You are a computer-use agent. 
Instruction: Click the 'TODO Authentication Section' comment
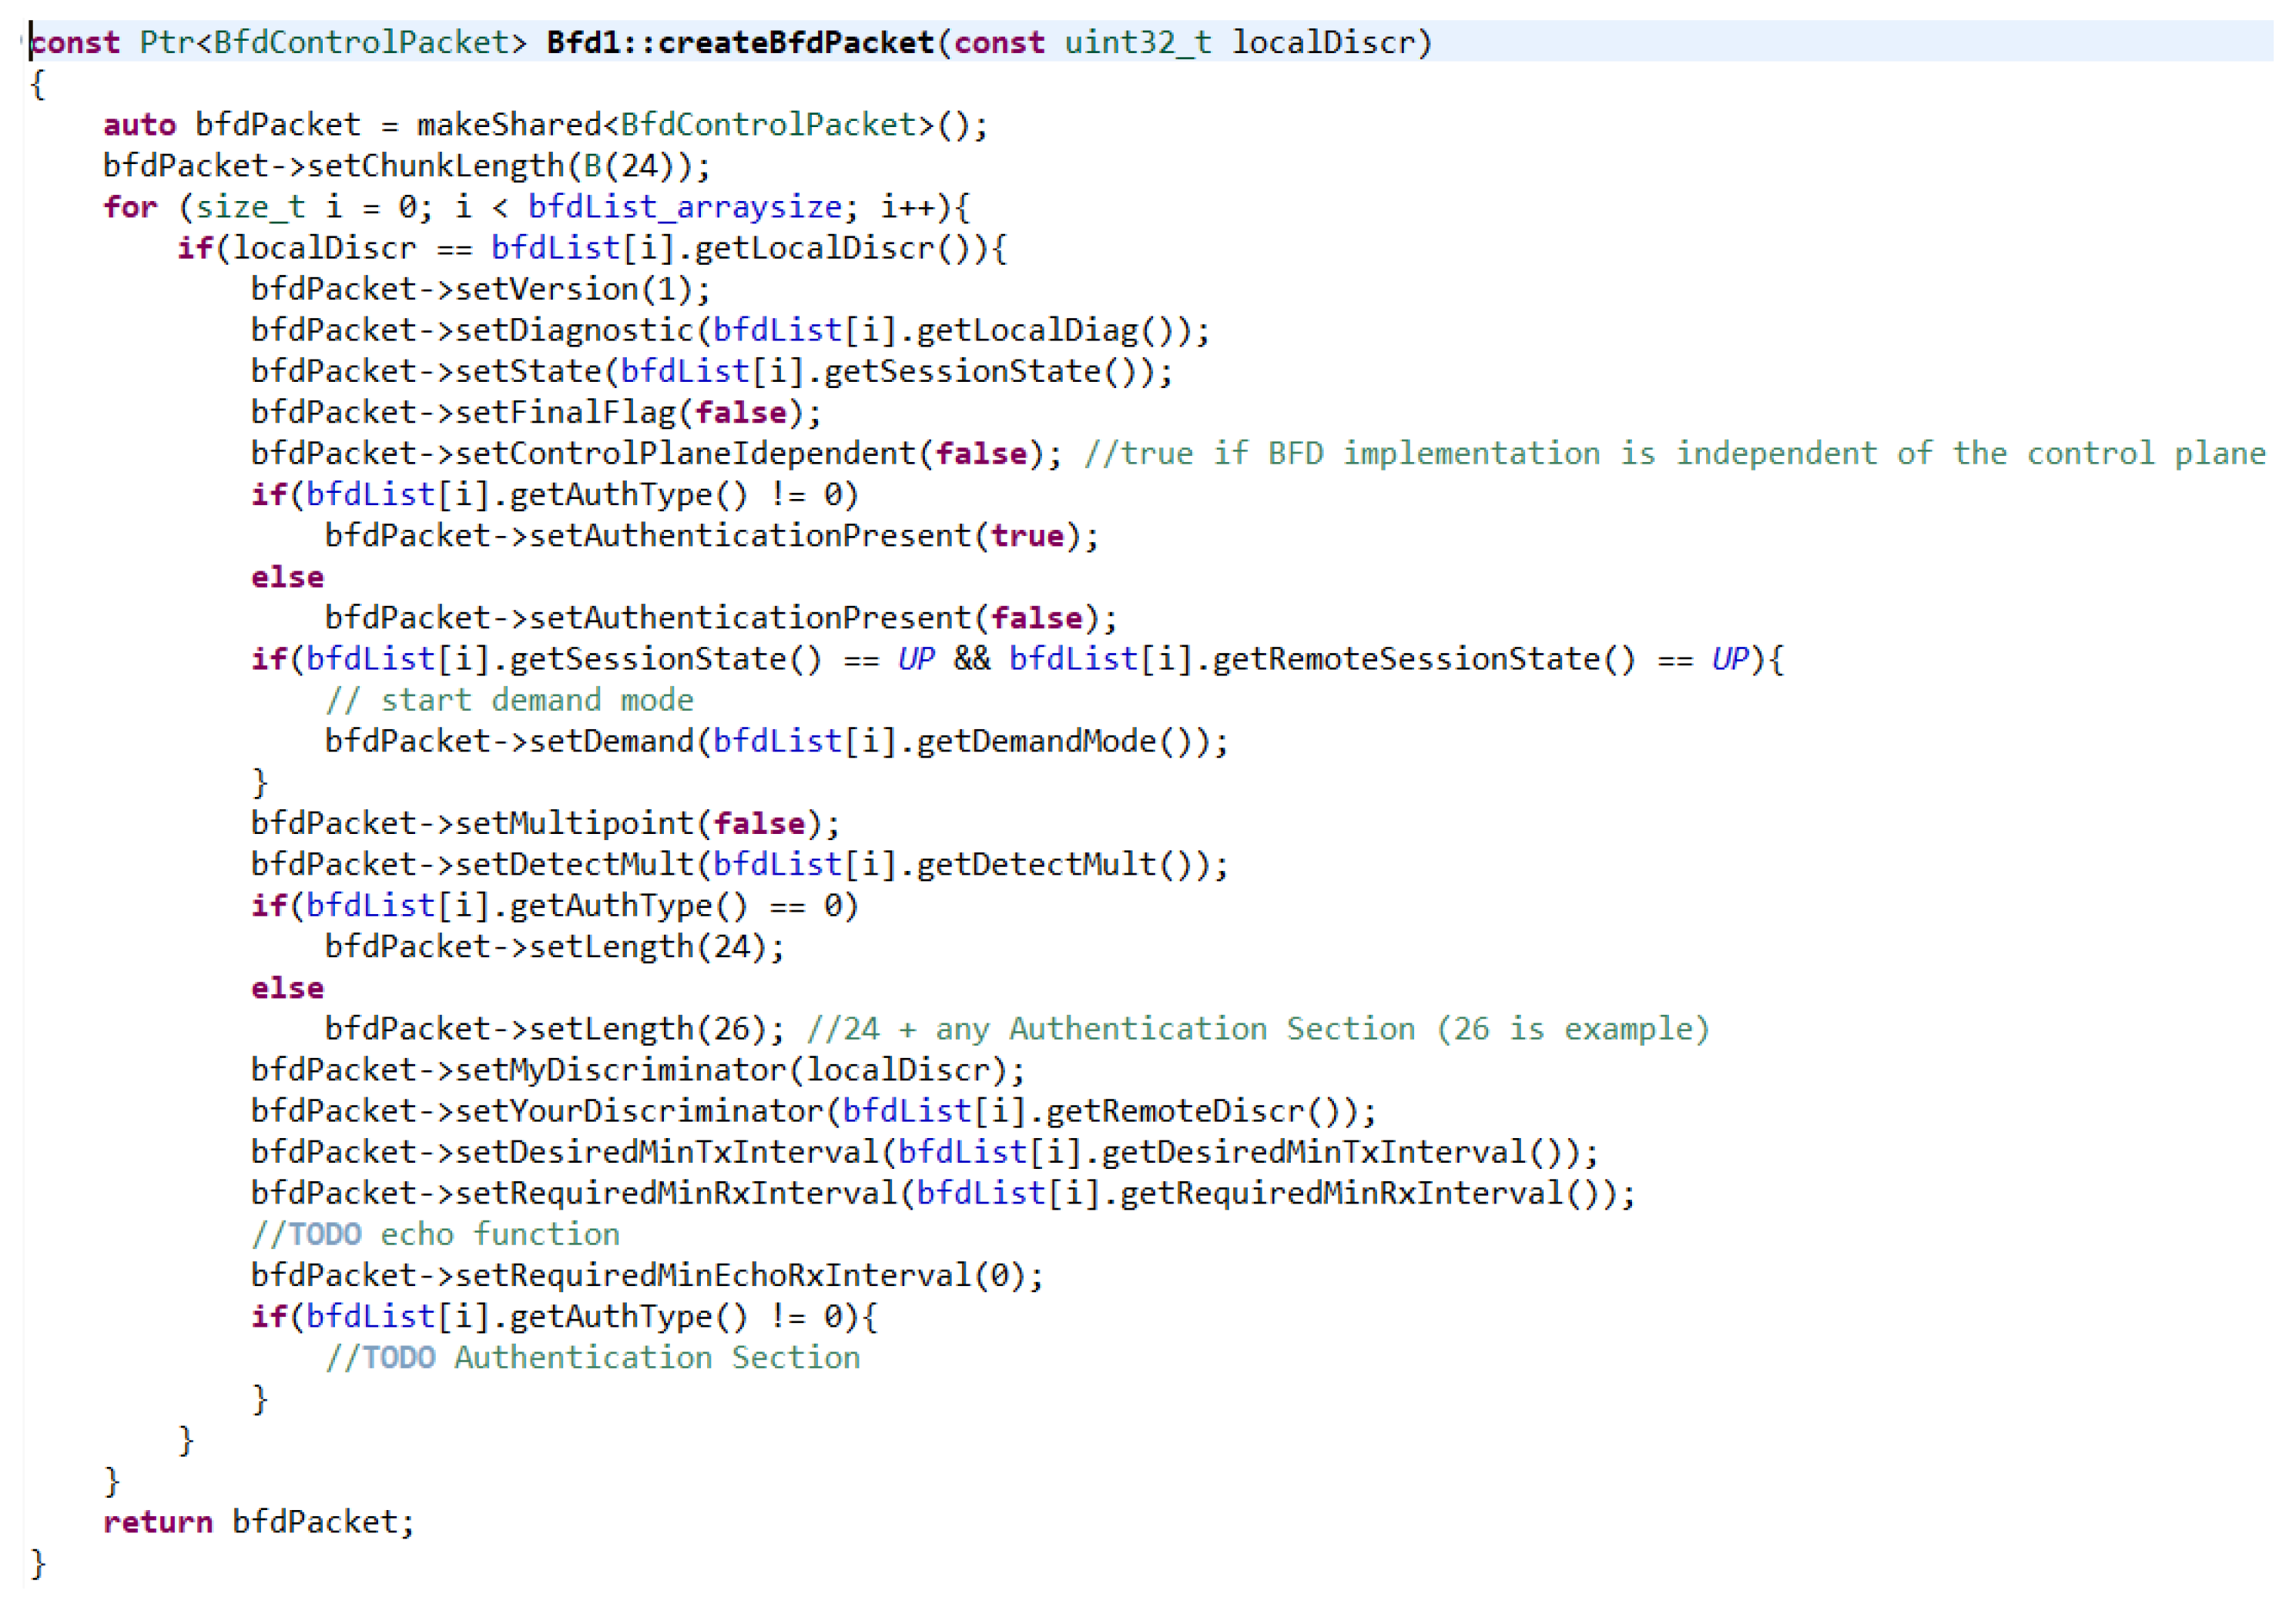[x=592, y=1357]
